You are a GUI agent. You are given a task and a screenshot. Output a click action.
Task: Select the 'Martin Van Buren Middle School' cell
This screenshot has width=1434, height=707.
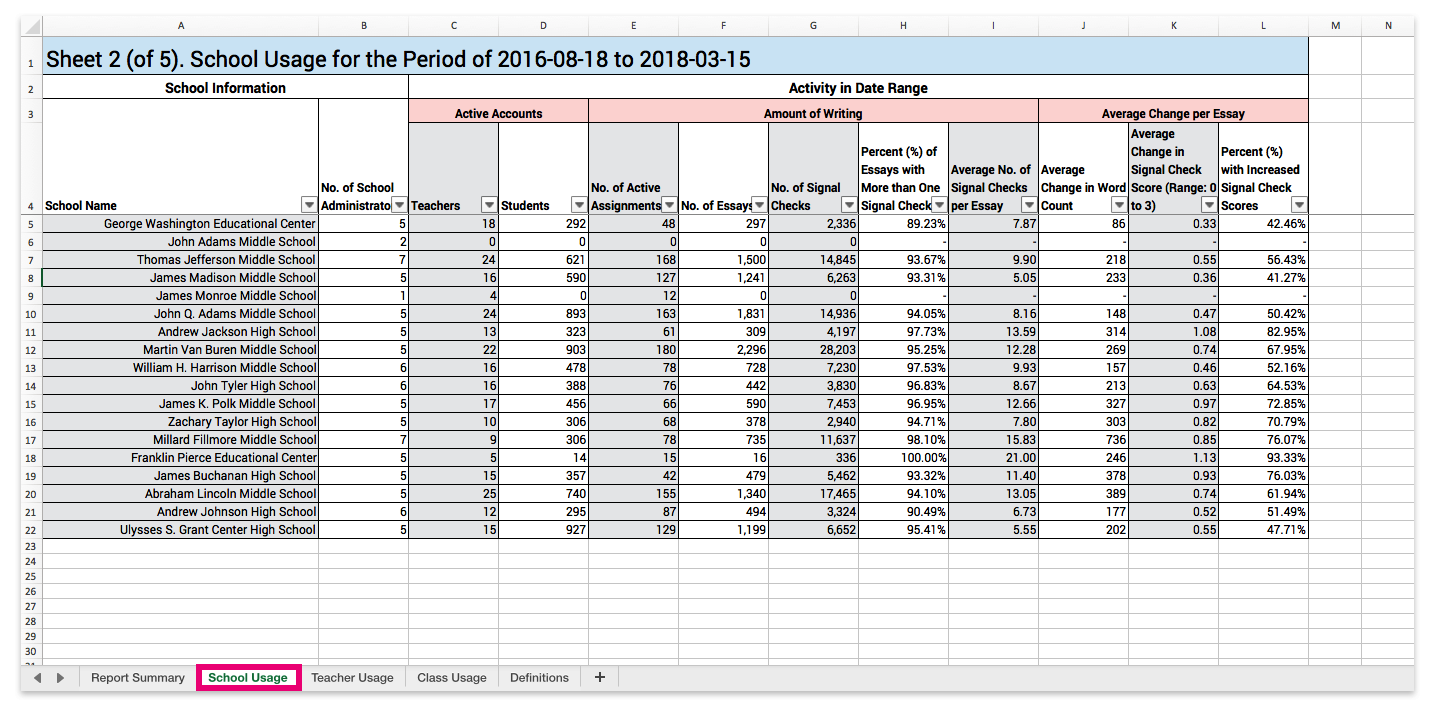pos(181,350)
